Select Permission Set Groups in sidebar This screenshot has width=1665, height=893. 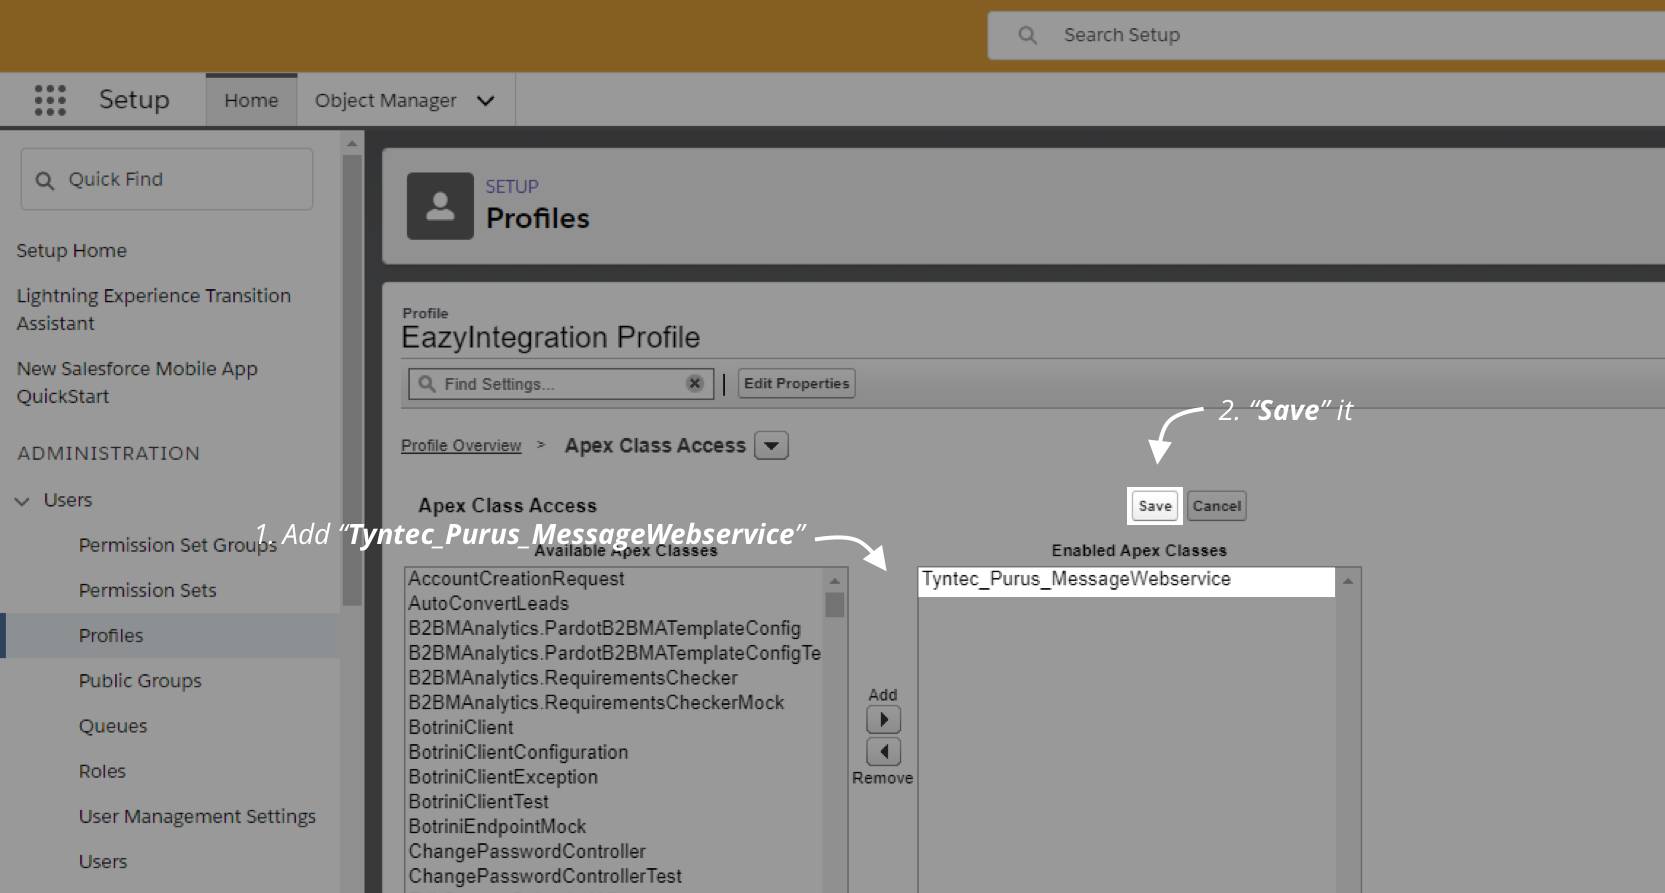point(178,545)
